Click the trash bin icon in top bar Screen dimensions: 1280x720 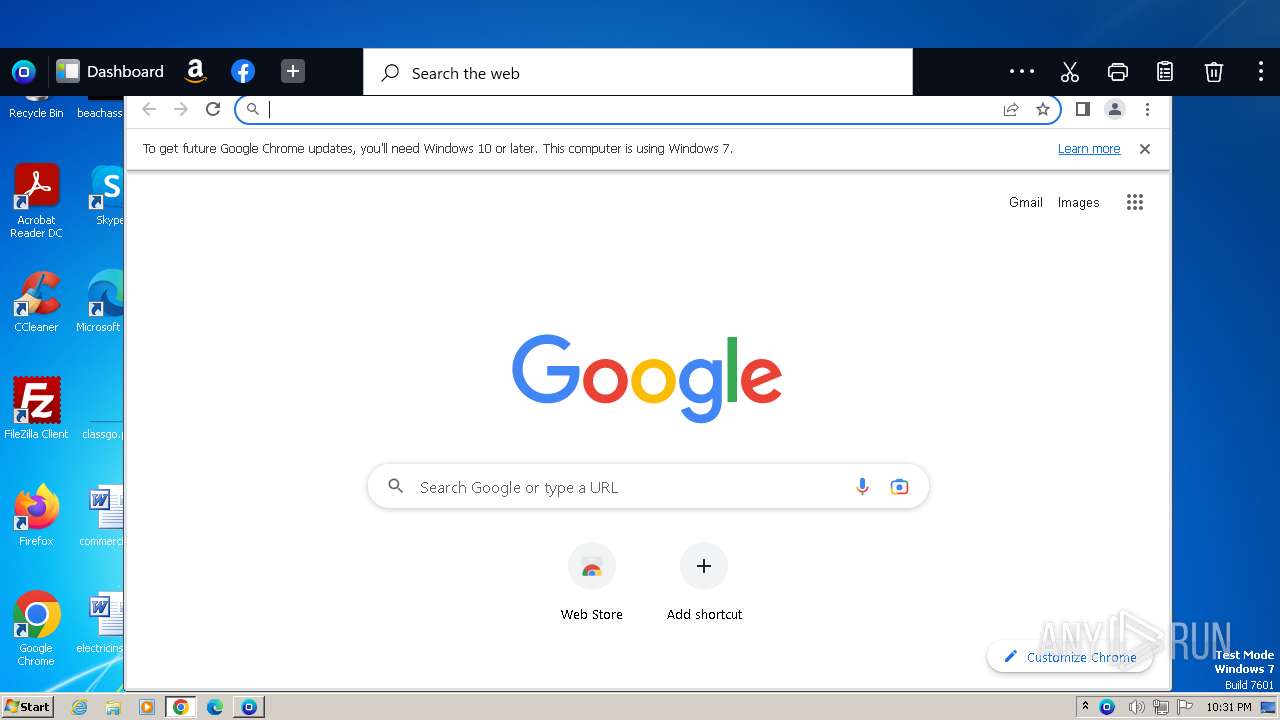(1213, 71)
